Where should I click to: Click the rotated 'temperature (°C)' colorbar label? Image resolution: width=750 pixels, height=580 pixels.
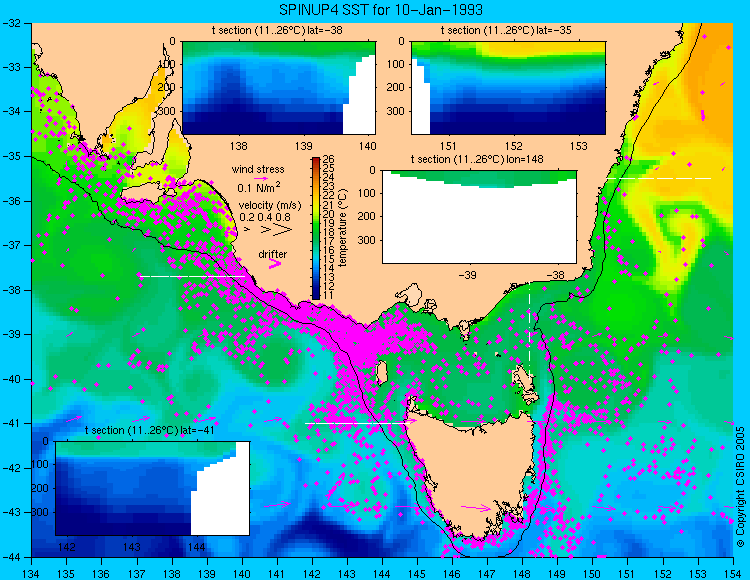point(342,228)
